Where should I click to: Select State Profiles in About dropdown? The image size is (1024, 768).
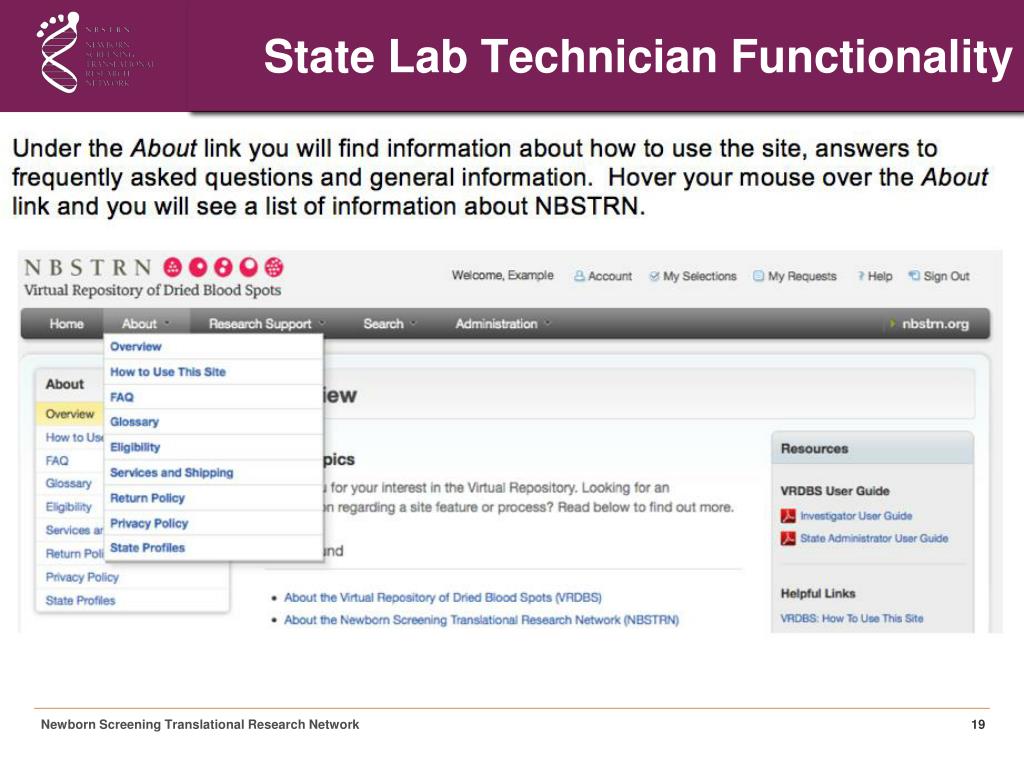coord(214,548)
